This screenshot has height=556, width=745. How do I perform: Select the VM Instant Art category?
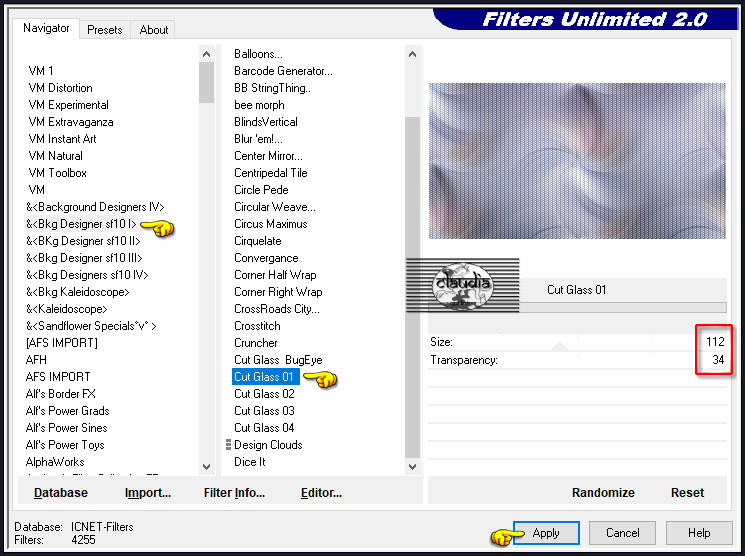pos(62,139)
